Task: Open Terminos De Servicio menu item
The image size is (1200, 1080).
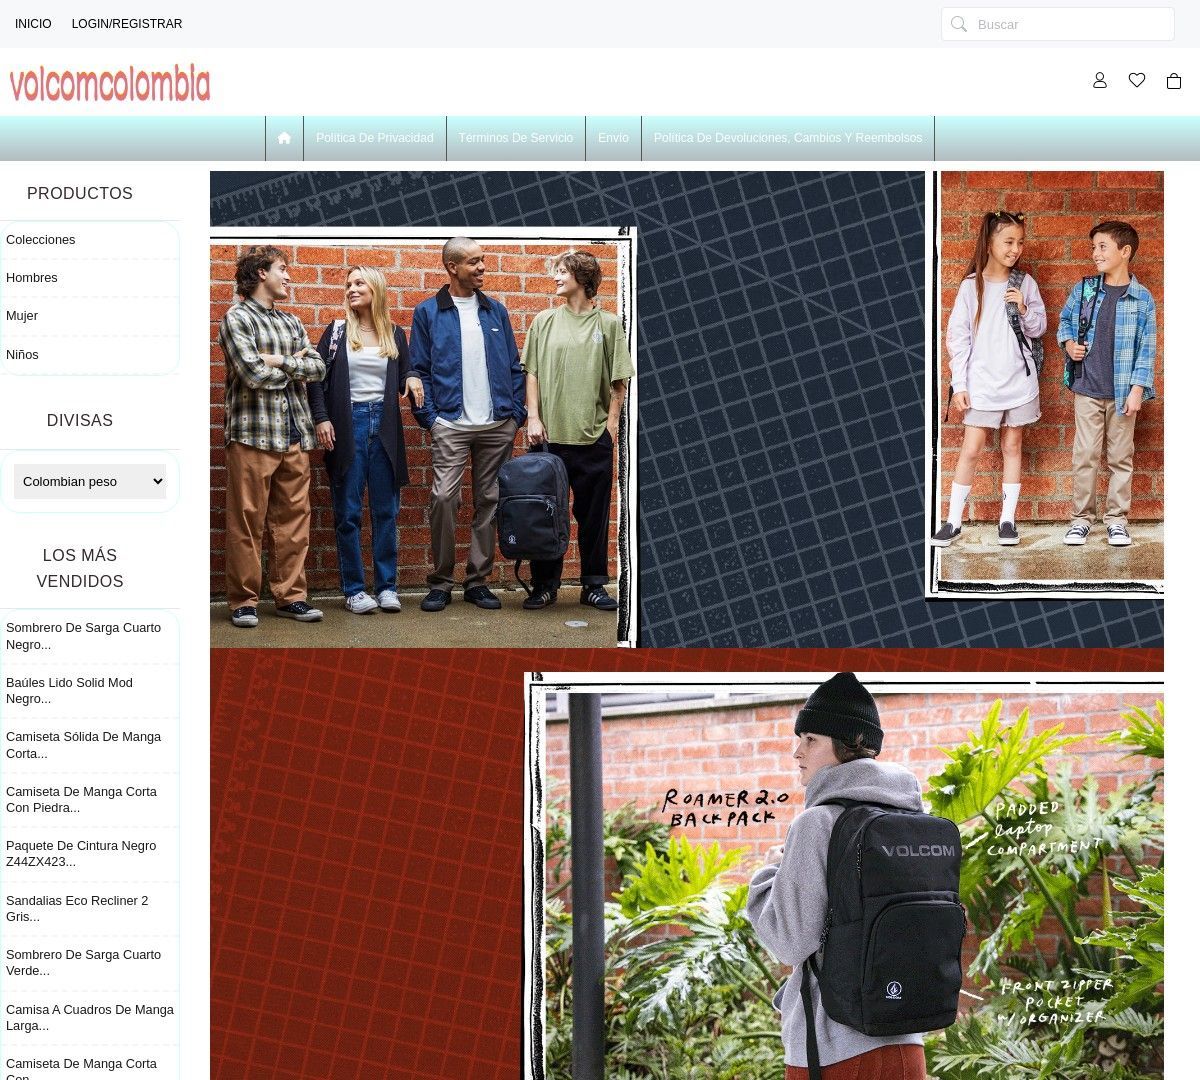Action: 516,138
